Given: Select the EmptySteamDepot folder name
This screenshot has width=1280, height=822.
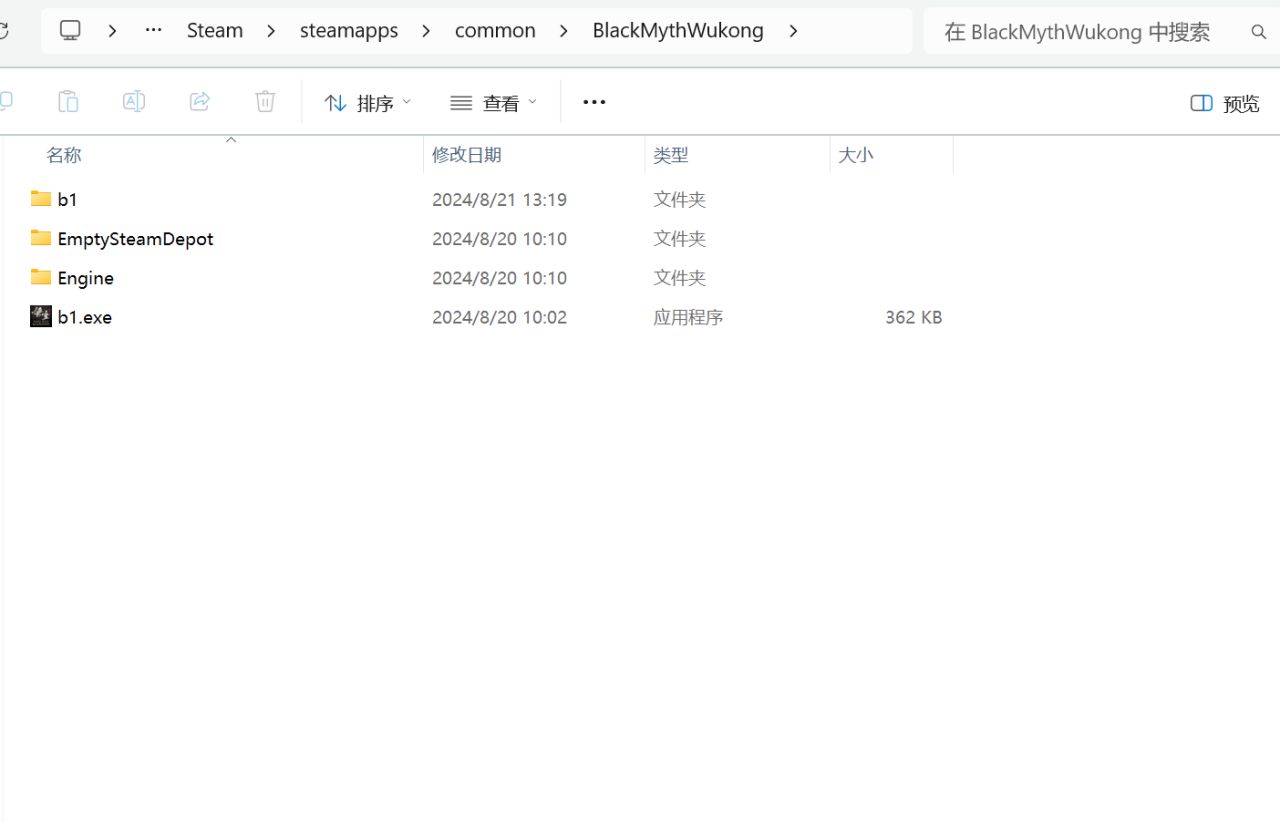Looking at the screenshot, I should [x=135, y=239].
